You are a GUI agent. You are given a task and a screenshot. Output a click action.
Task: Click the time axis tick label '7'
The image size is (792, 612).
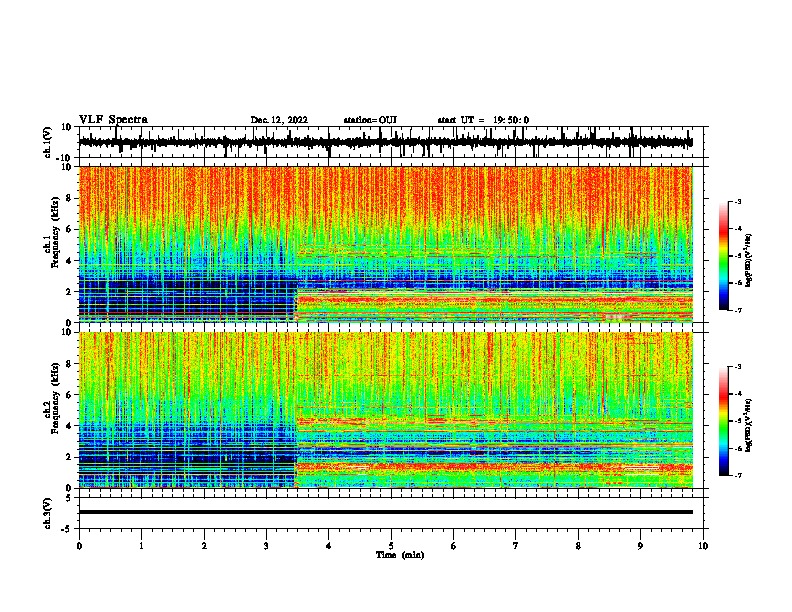coord(516,546)
